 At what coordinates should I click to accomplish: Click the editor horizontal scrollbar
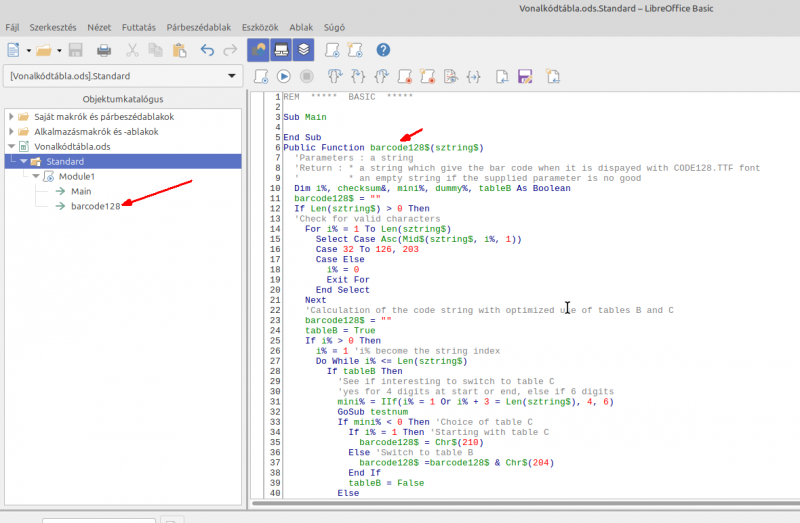[526, 503]
